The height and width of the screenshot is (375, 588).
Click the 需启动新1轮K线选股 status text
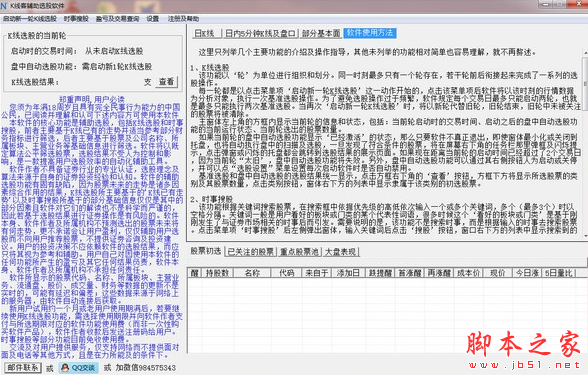tap(117, 66)
